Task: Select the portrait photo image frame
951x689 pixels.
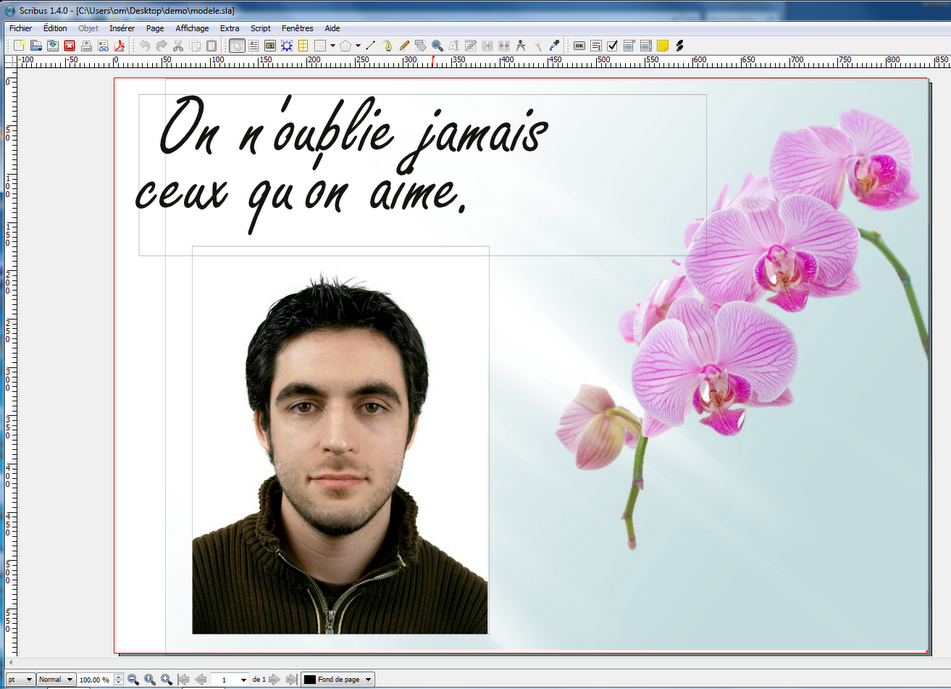Action: 340,440
